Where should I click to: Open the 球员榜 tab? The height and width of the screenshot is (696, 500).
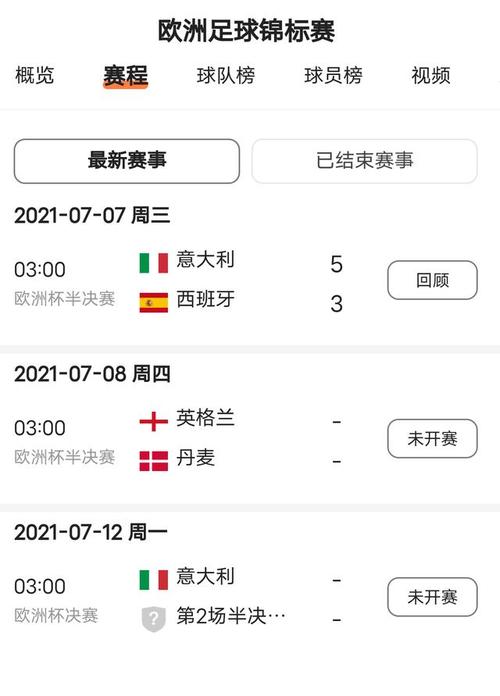click(333, 75)
